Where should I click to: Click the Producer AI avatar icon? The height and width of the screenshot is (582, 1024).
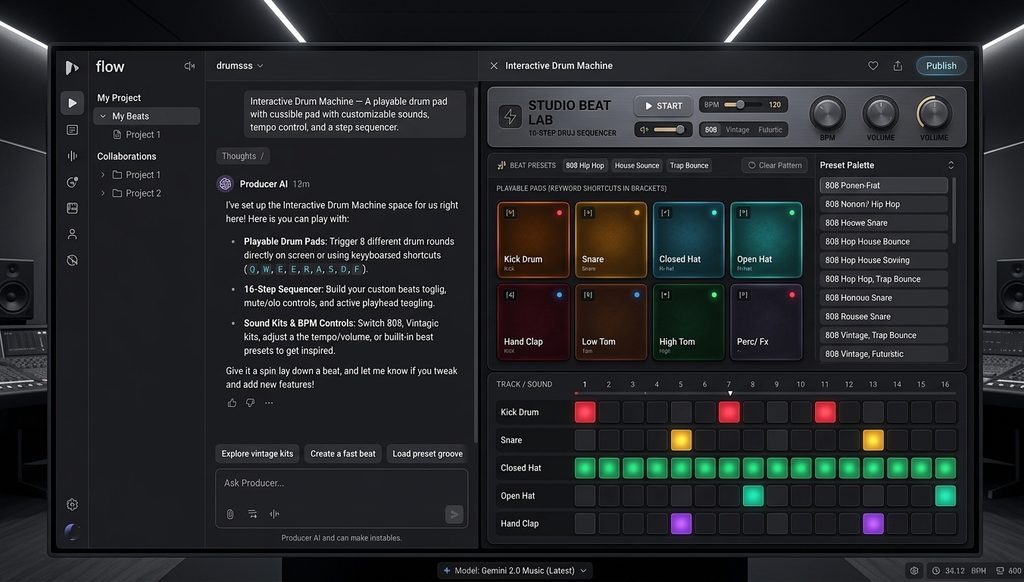(x=225, y=184)
